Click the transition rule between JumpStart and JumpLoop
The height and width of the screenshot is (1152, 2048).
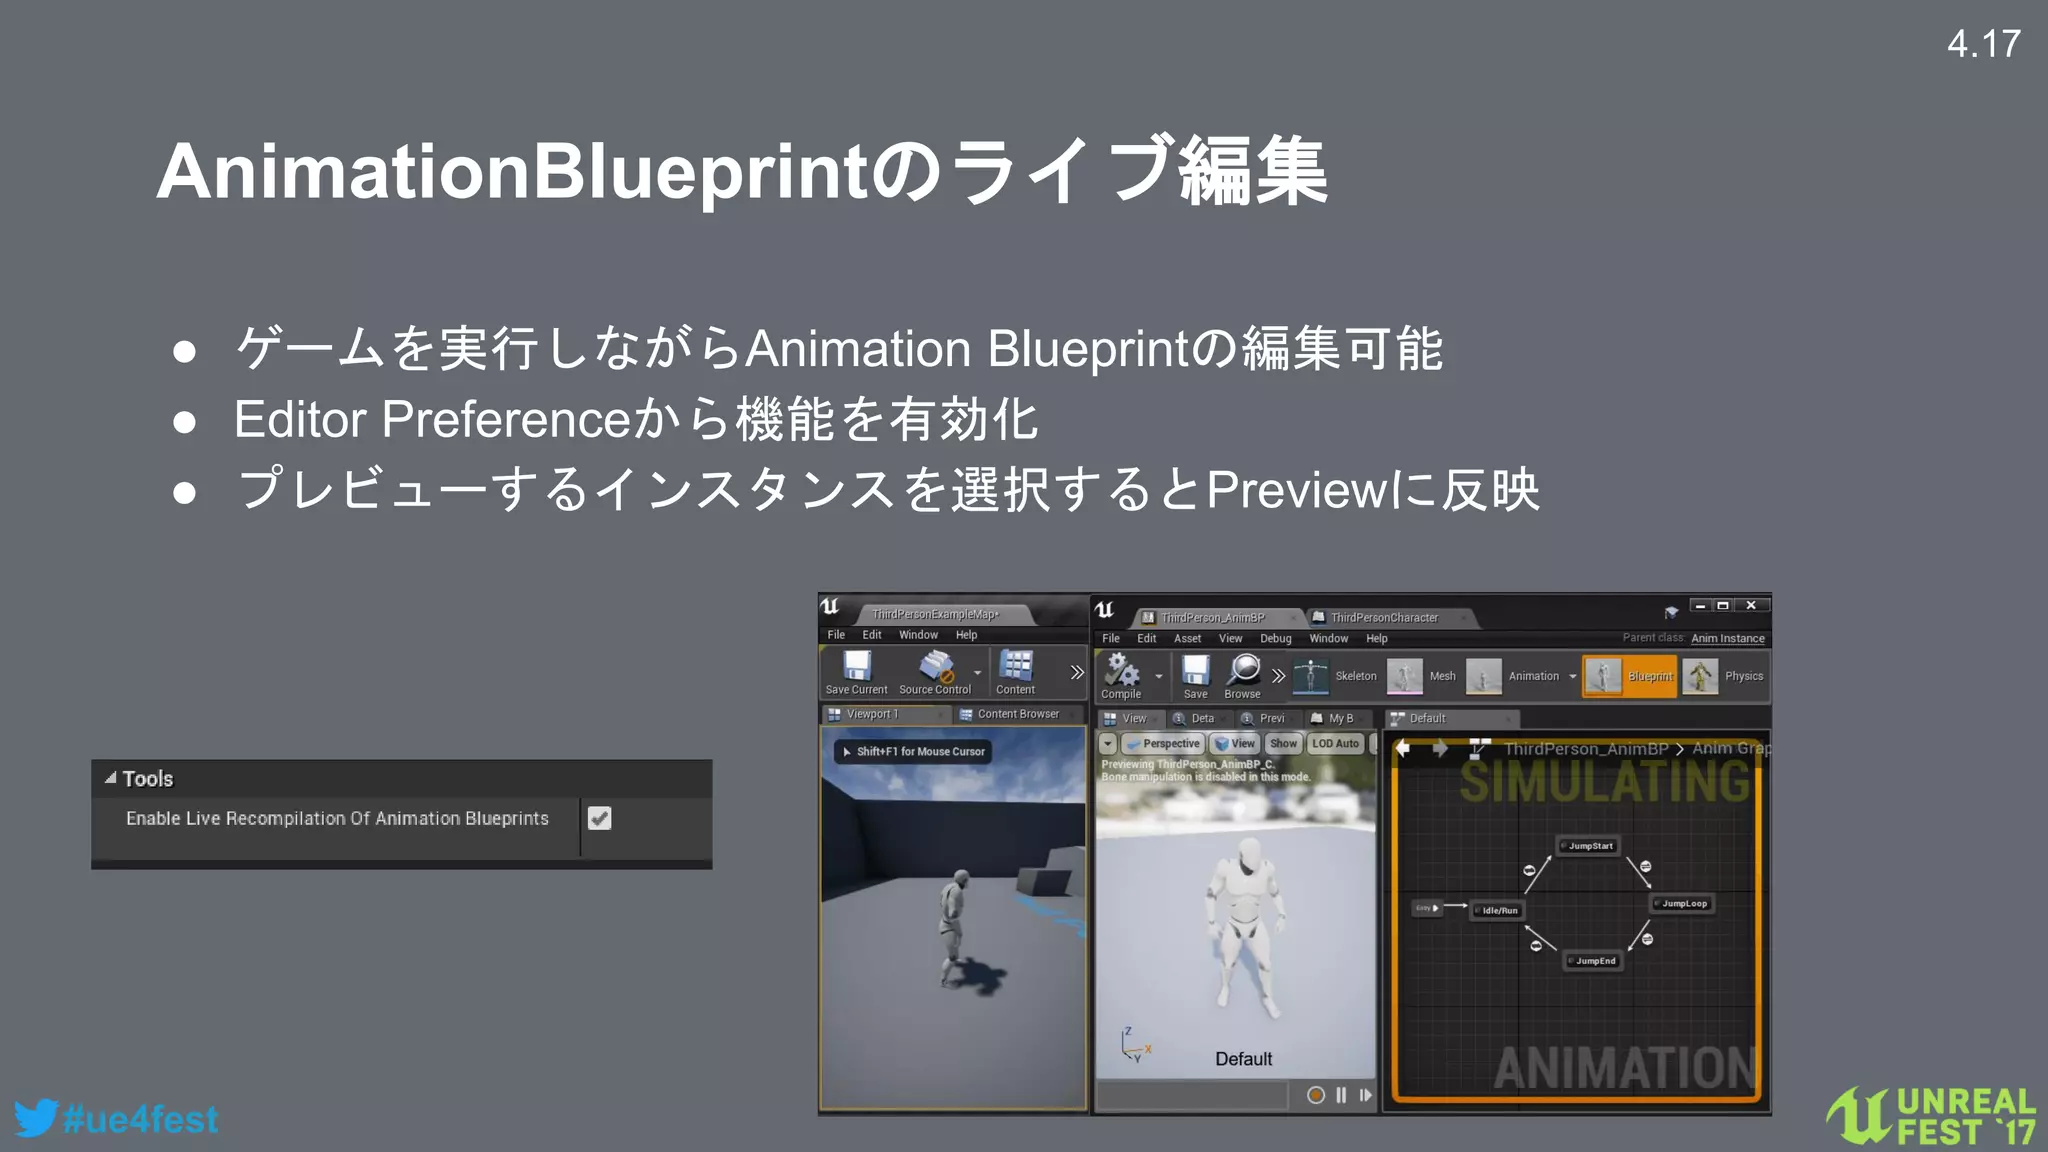[x=1646, y=867]
